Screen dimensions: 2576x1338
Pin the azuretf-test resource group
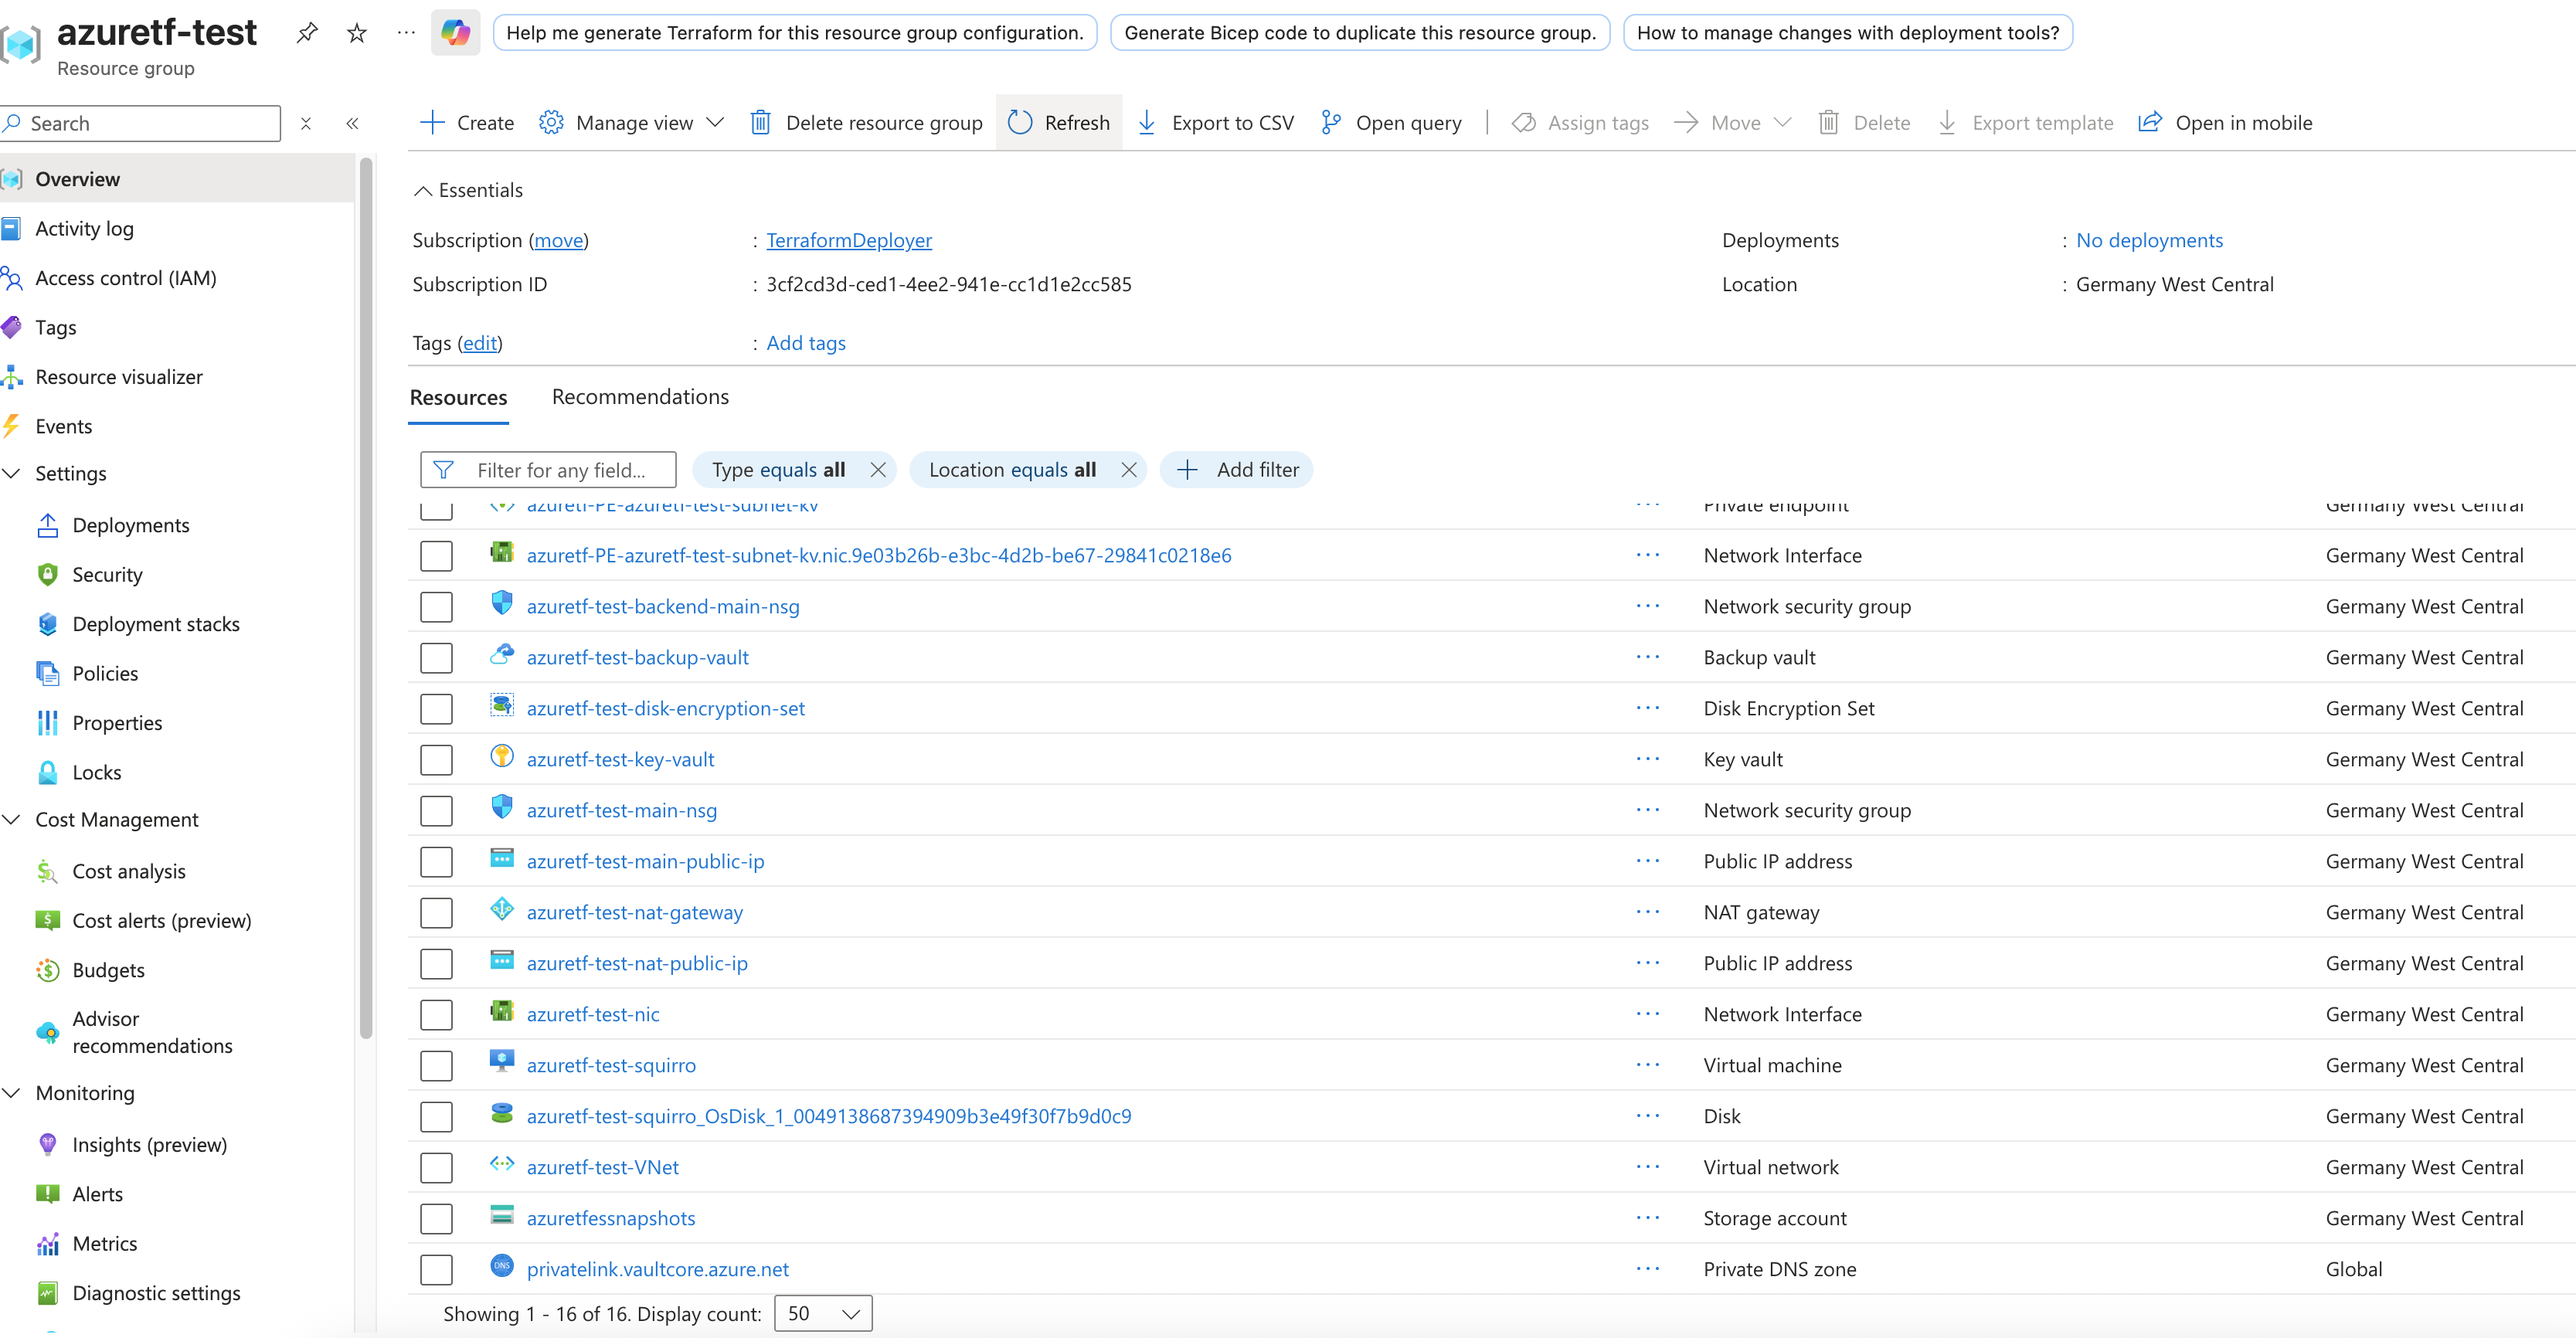tap(307, 33)
